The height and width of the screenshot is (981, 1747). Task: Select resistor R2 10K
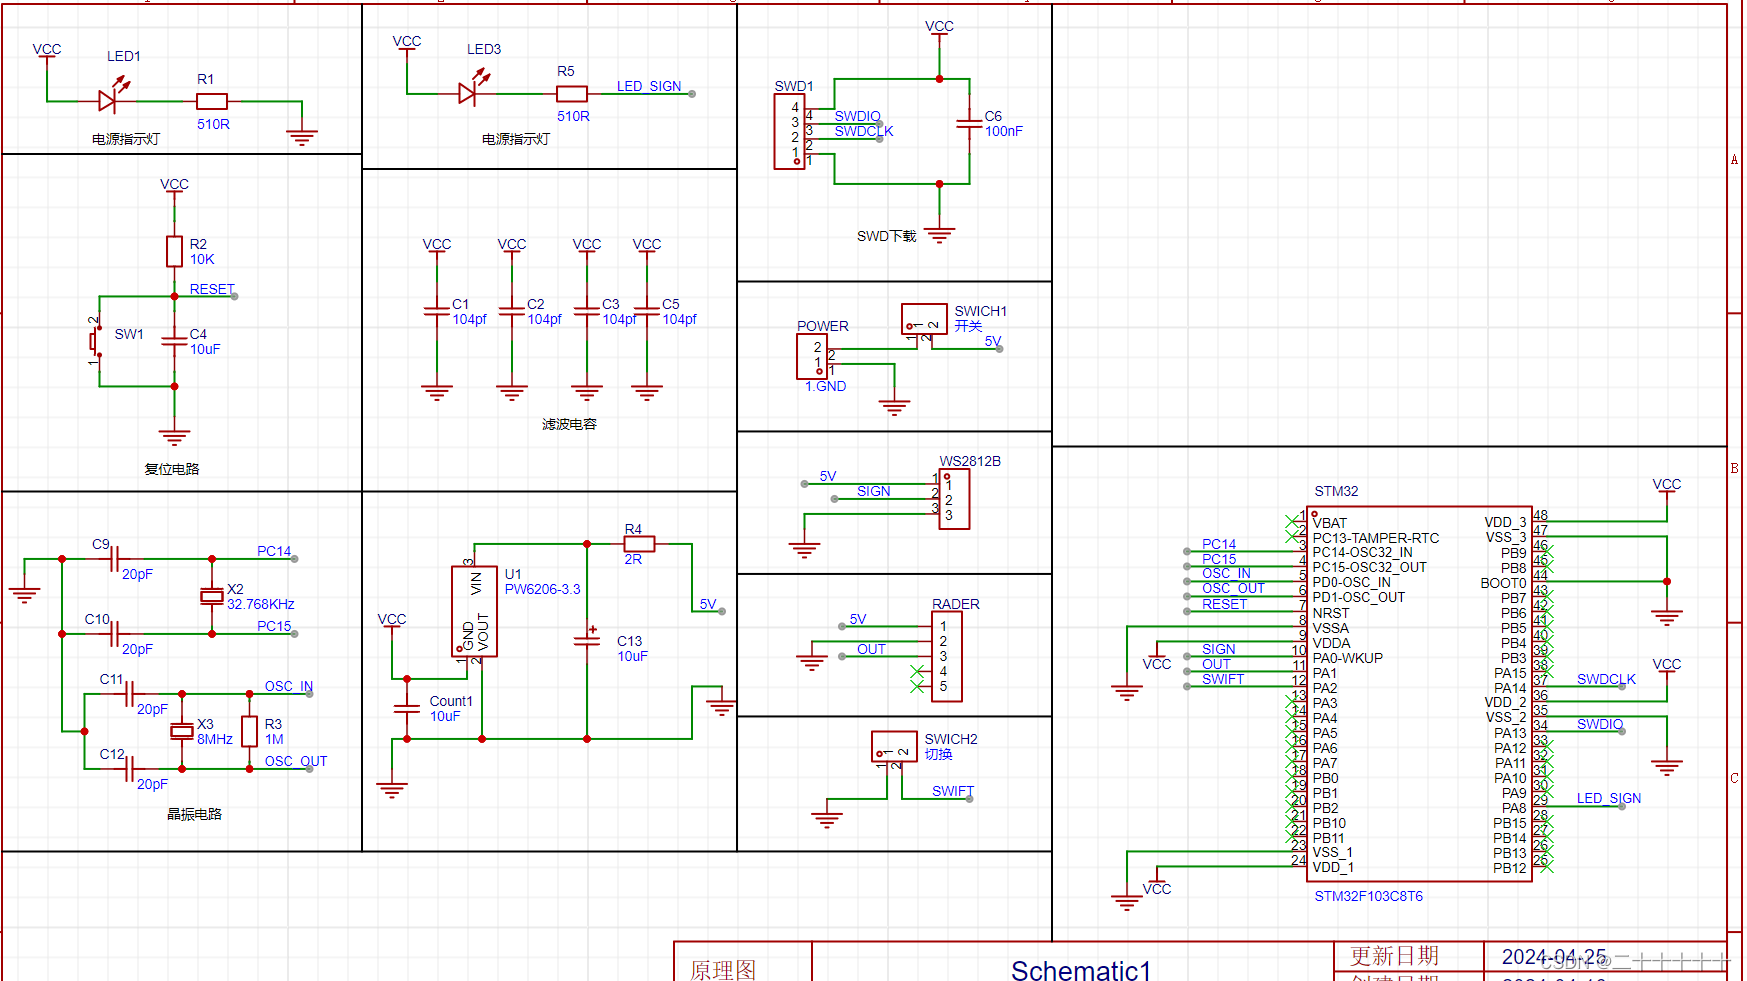coord(174,251)
